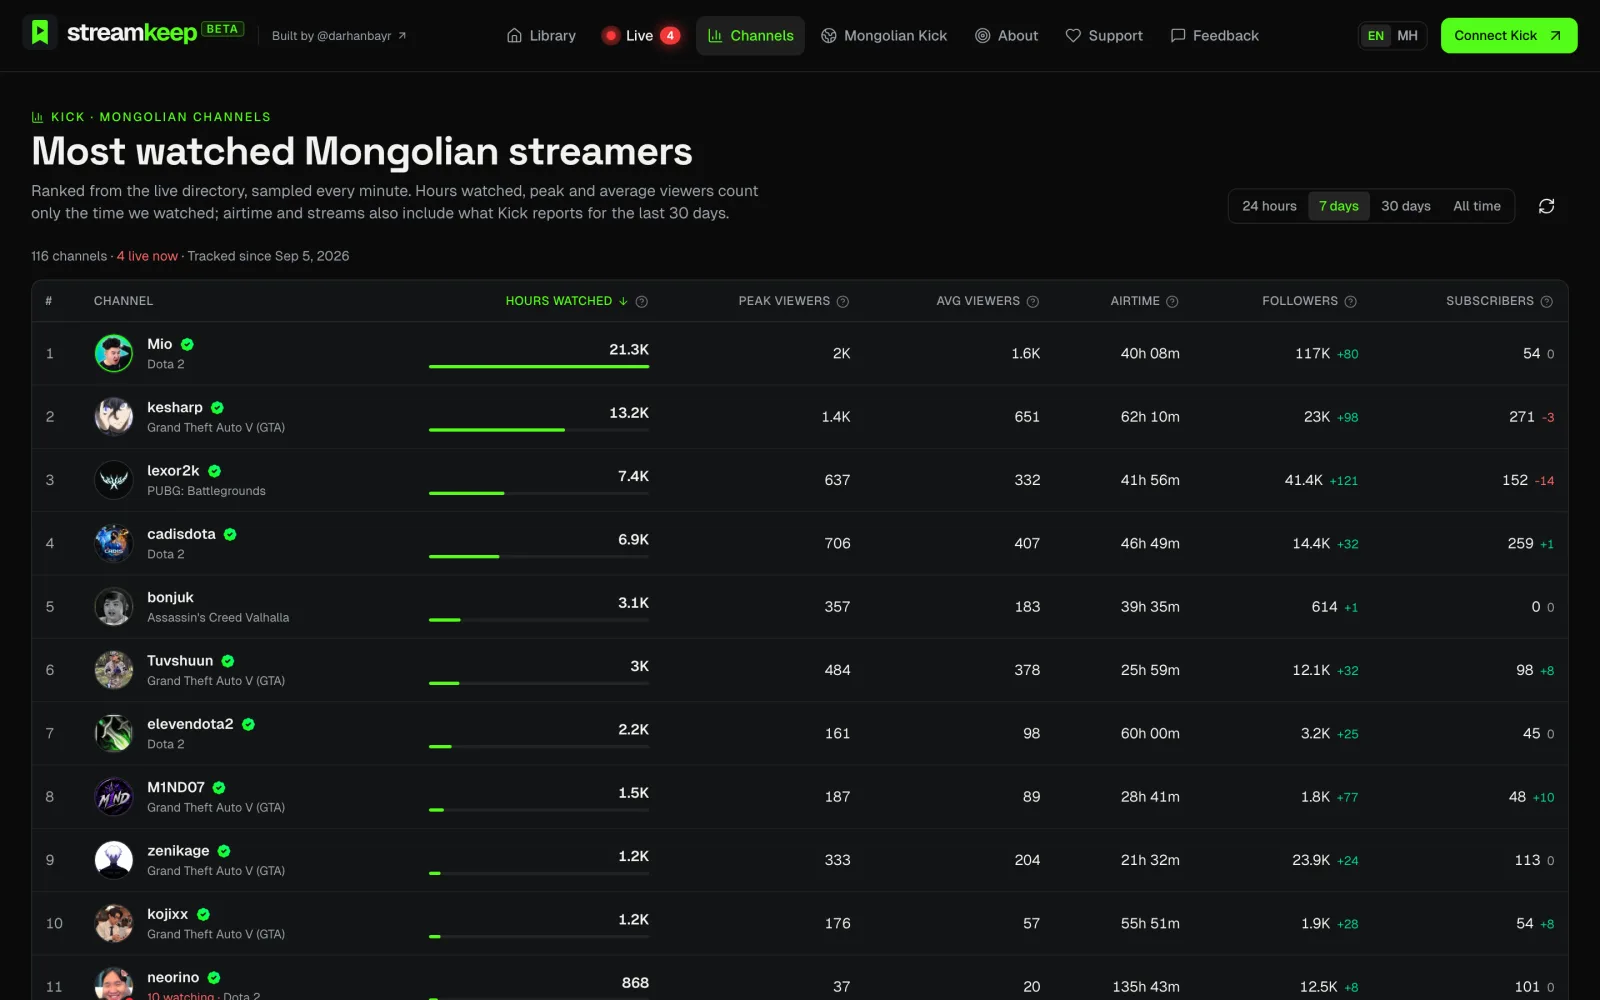Click the refresh icon
Image resolution: width=1600 pixels, height=1000 pixels.
click(x=1546, y=206)
